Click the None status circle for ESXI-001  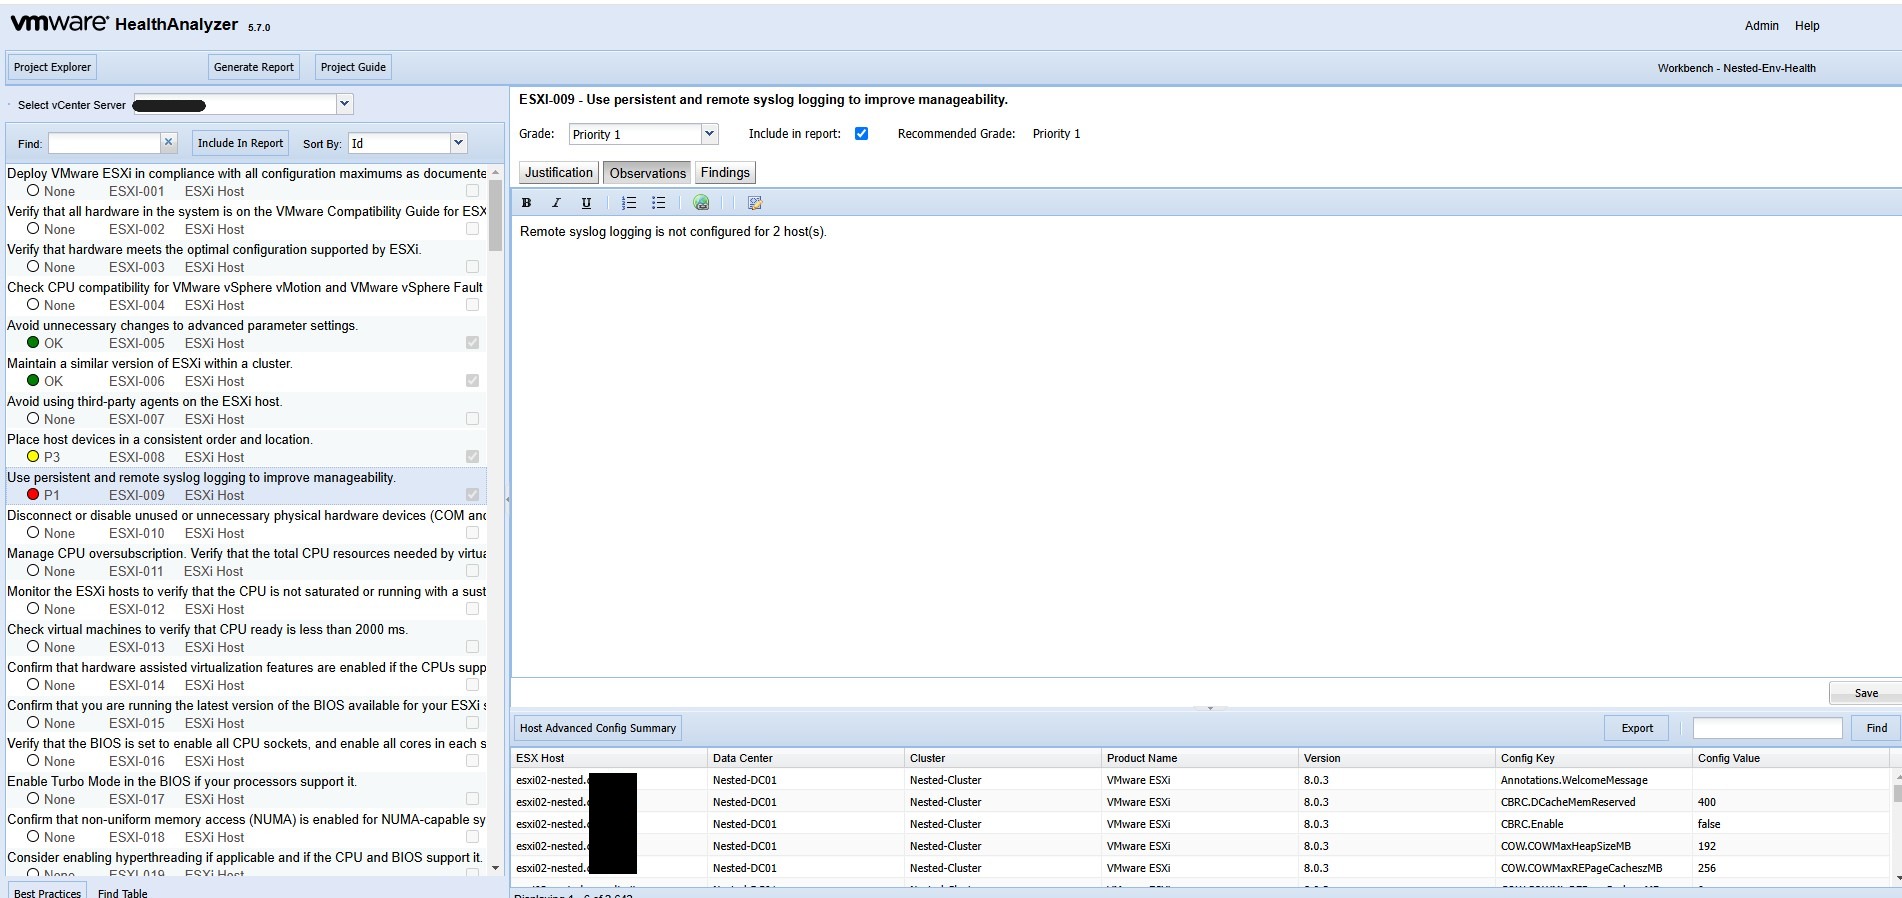[33, 190]
